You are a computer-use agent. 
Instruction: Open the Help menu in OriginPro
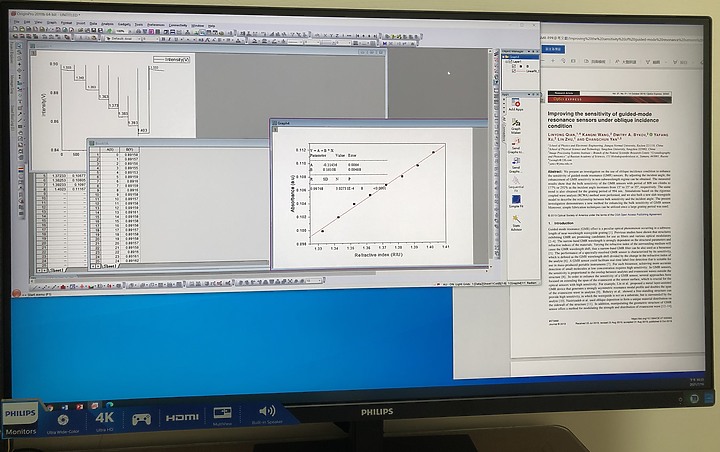211,26
